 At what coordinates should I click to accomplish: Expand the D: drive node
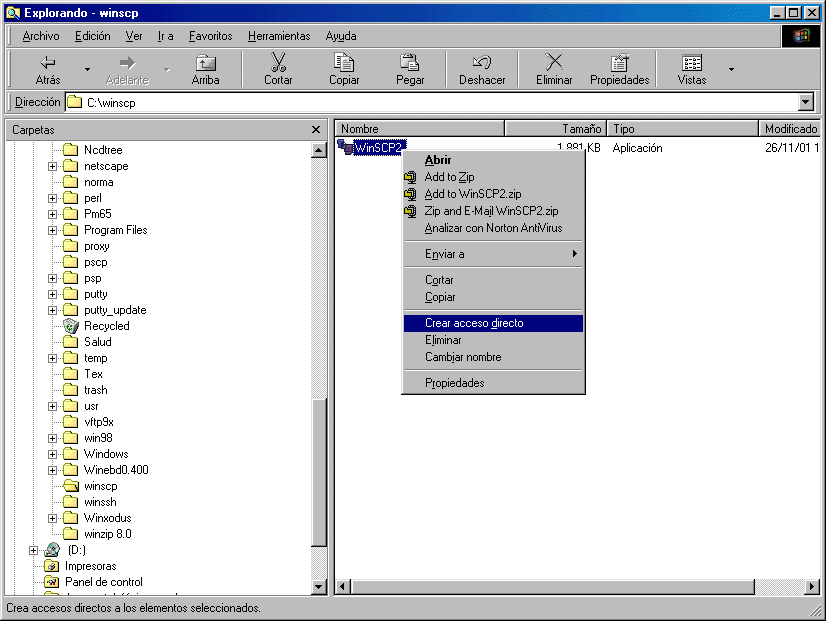tap(33, 550)
